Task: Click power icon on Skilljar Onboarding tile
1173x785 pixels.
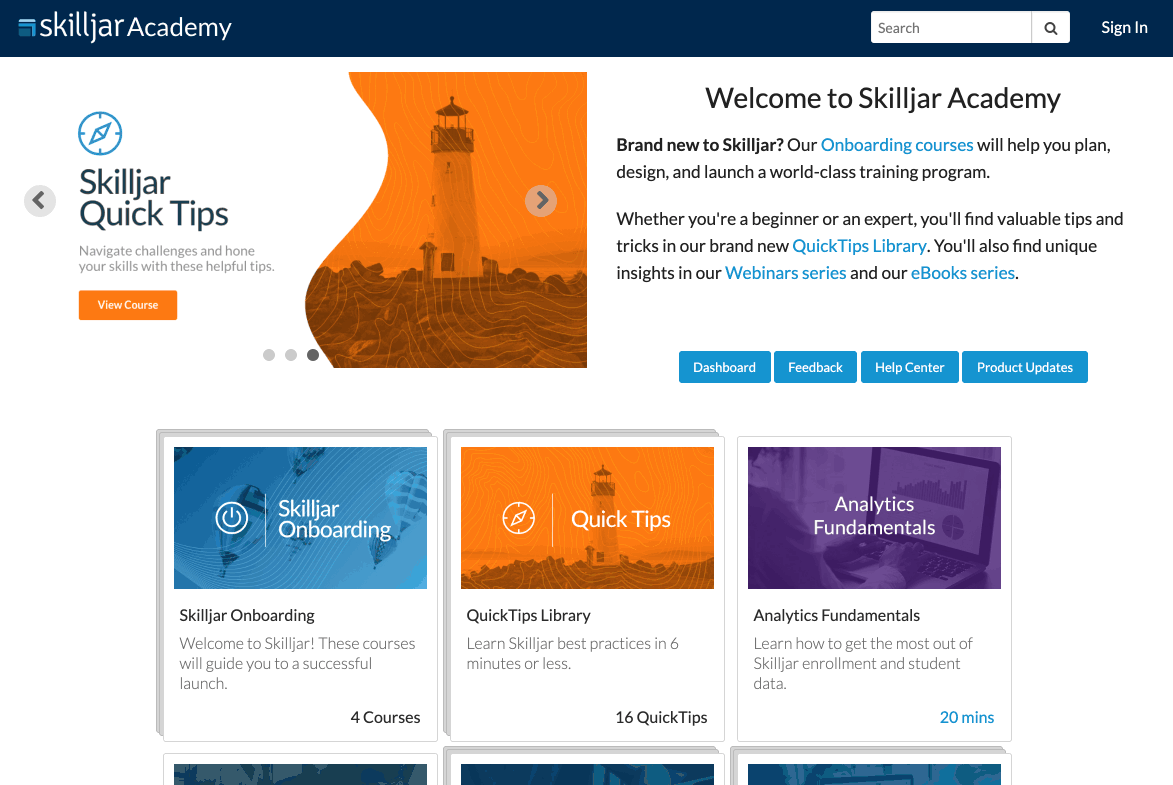Action: pyautogui.click(x=232, y=518)
